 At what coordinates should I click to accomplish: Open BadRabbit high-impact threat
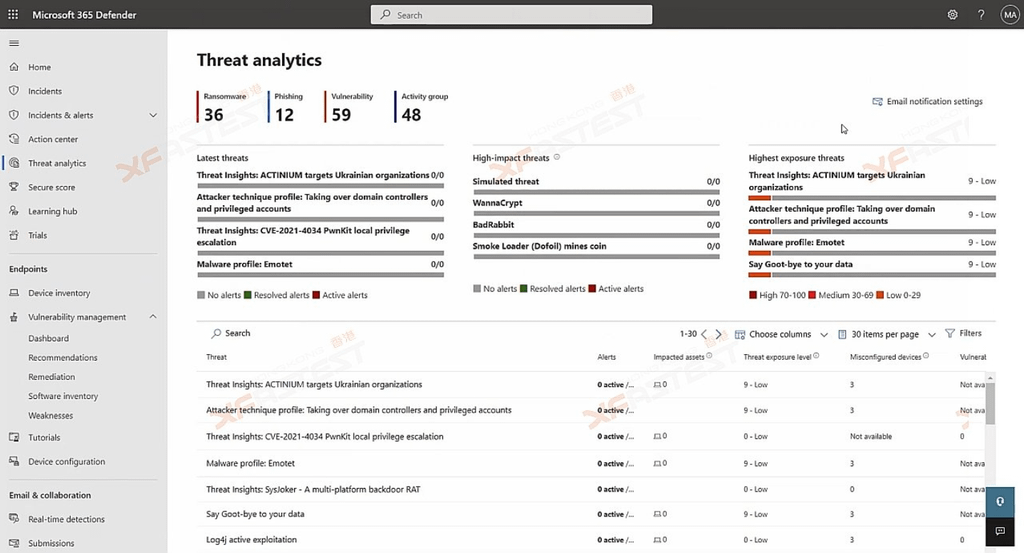pos(493,224)
